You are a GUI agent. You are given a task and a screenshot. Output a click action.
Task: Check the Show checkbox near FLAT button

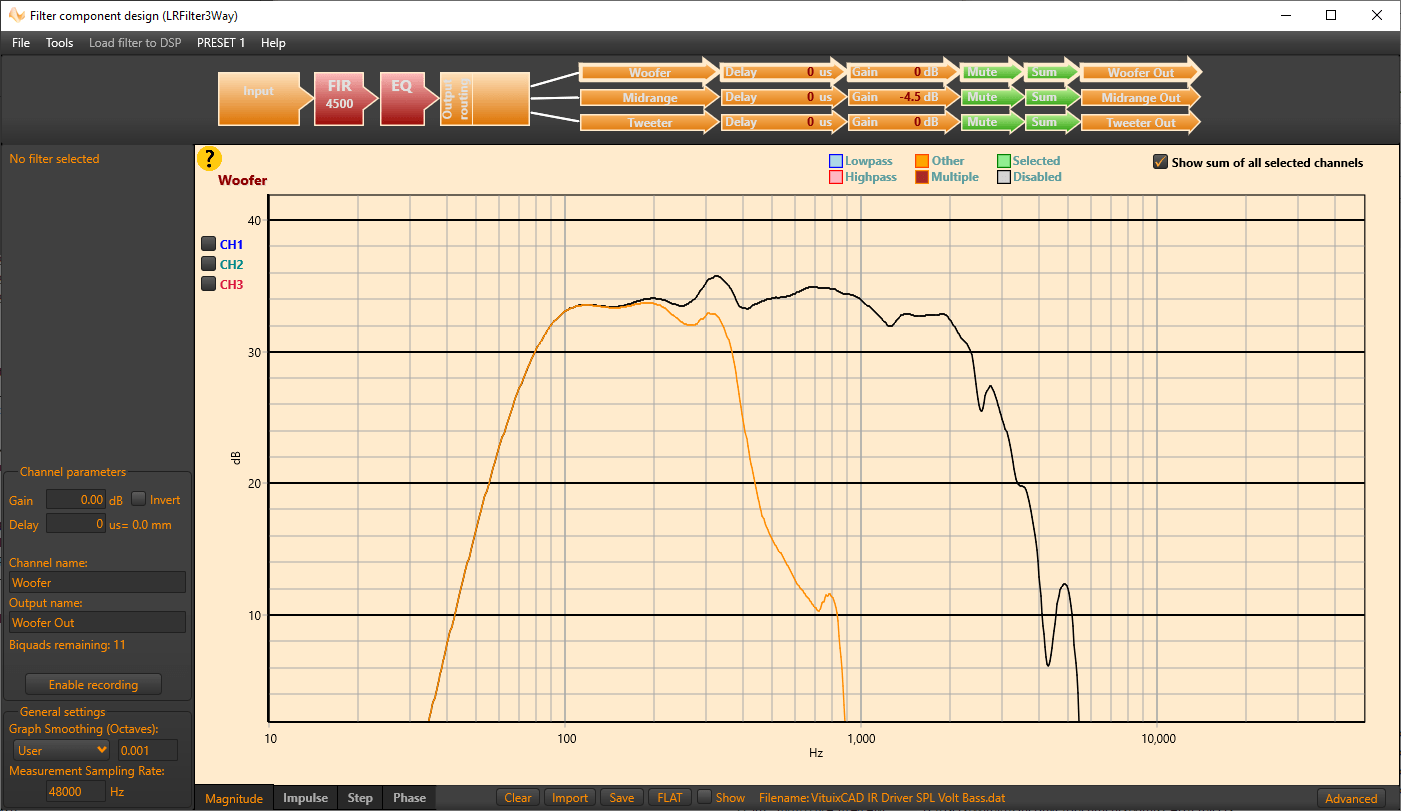[705, 797]
